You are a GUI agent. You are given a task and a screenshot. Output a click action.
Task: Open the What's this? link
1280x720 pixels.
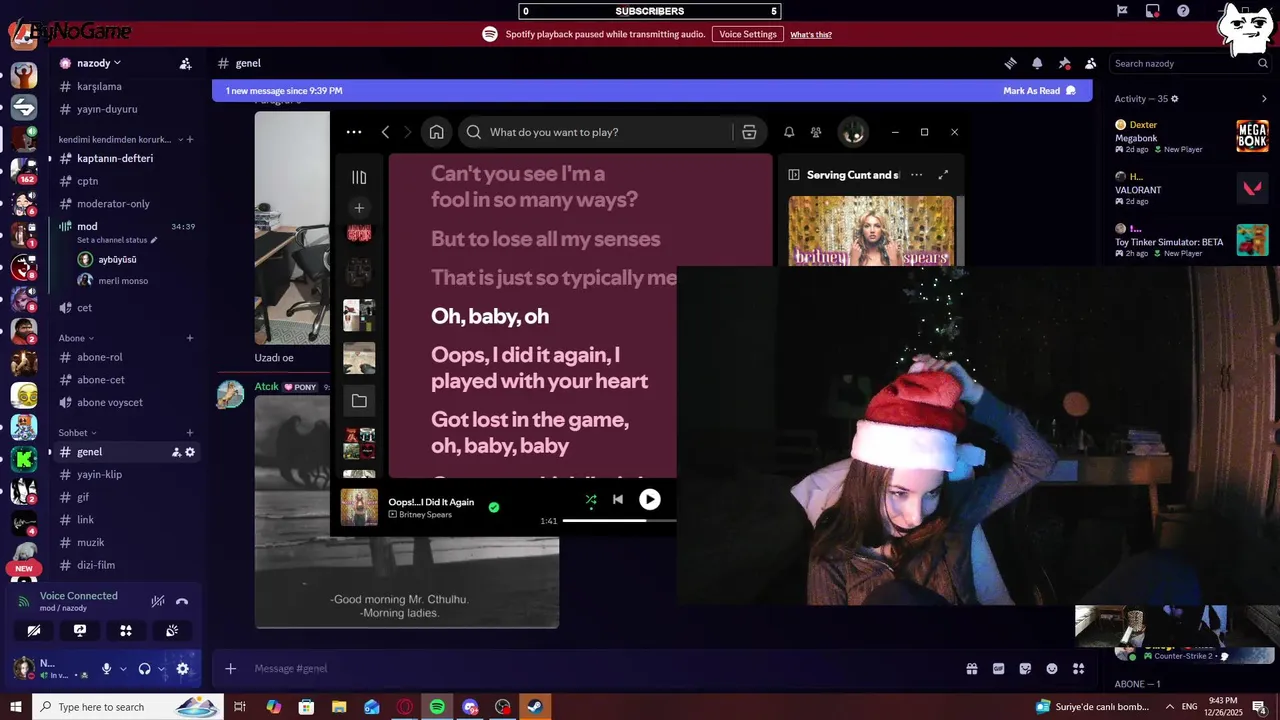click(x=811, y=34)
